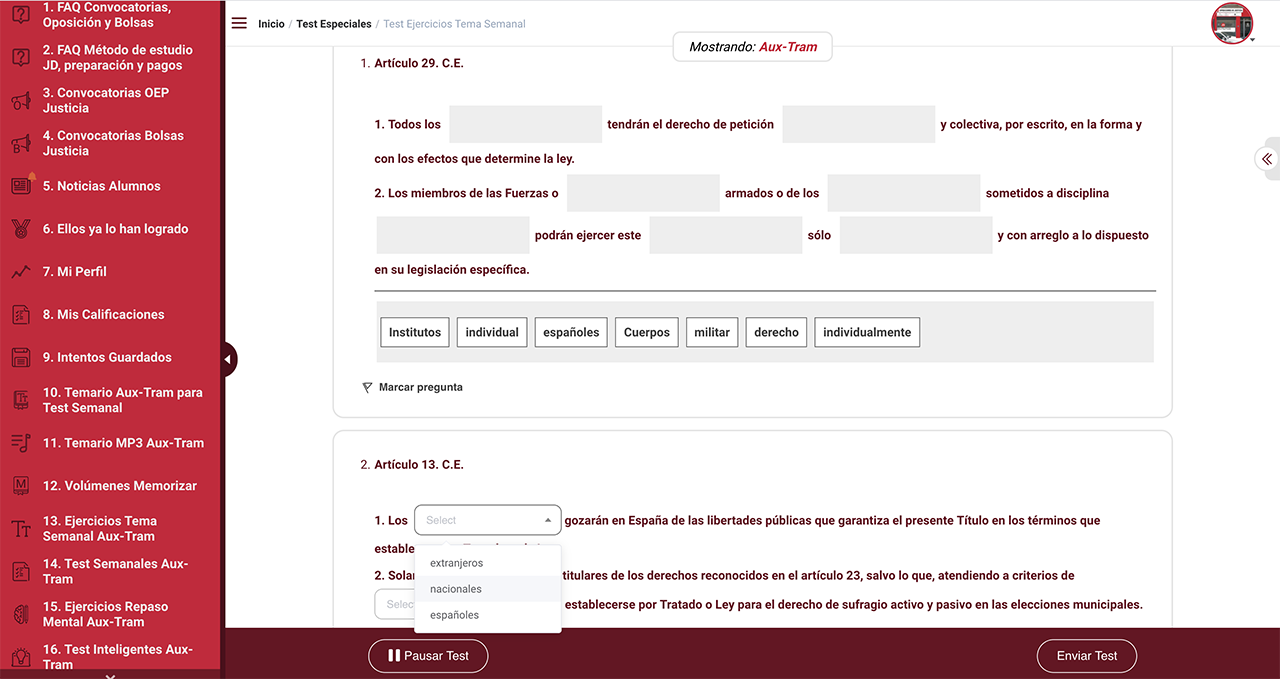Screen dimensions: 1280x679
Task: Click the Noticias Alumnos newspaper icon
Action: [x=21, y=185]
